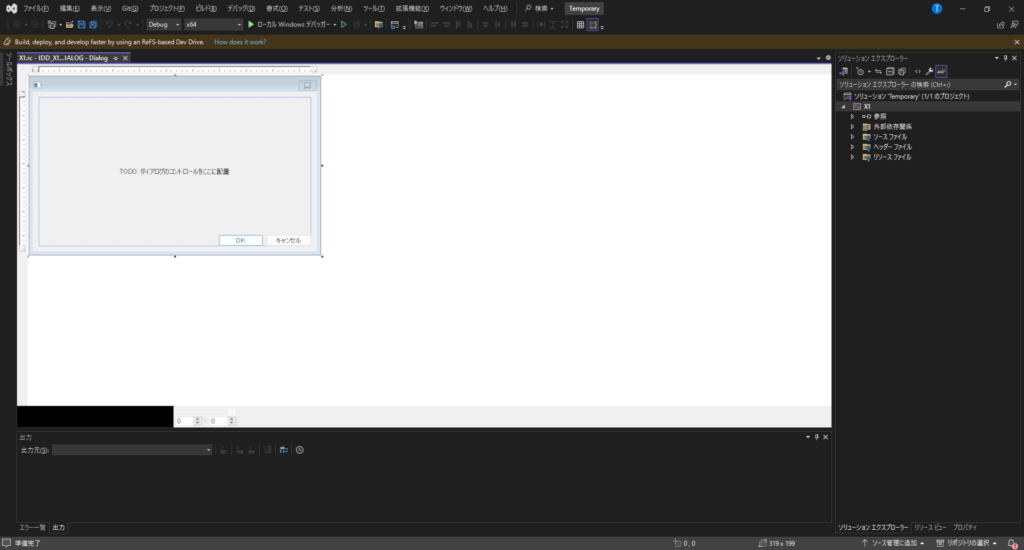Open the x64 platform dropdown
Screen dimensions: 1024x550
click(213, 24)
